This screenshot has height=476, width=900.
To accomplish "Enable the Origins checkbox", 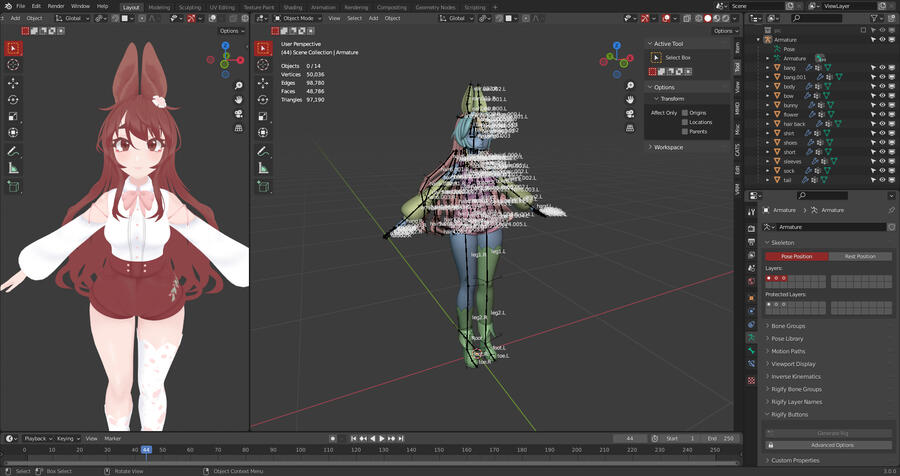I will pyautogui.click(x=685, y=113).
